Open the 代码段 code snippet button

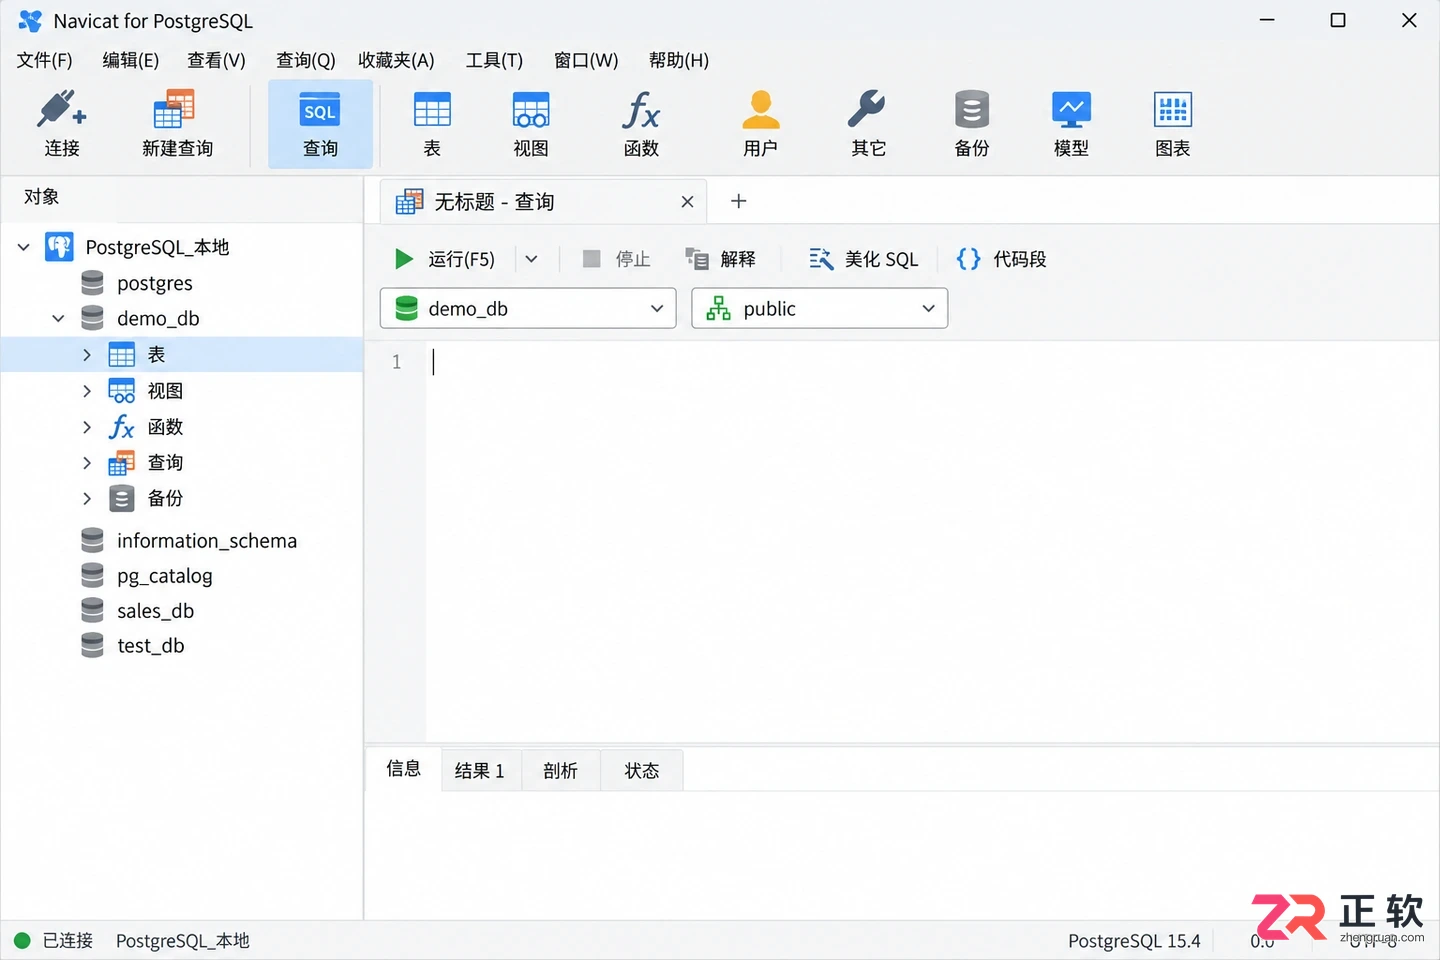pos(1001,259)
